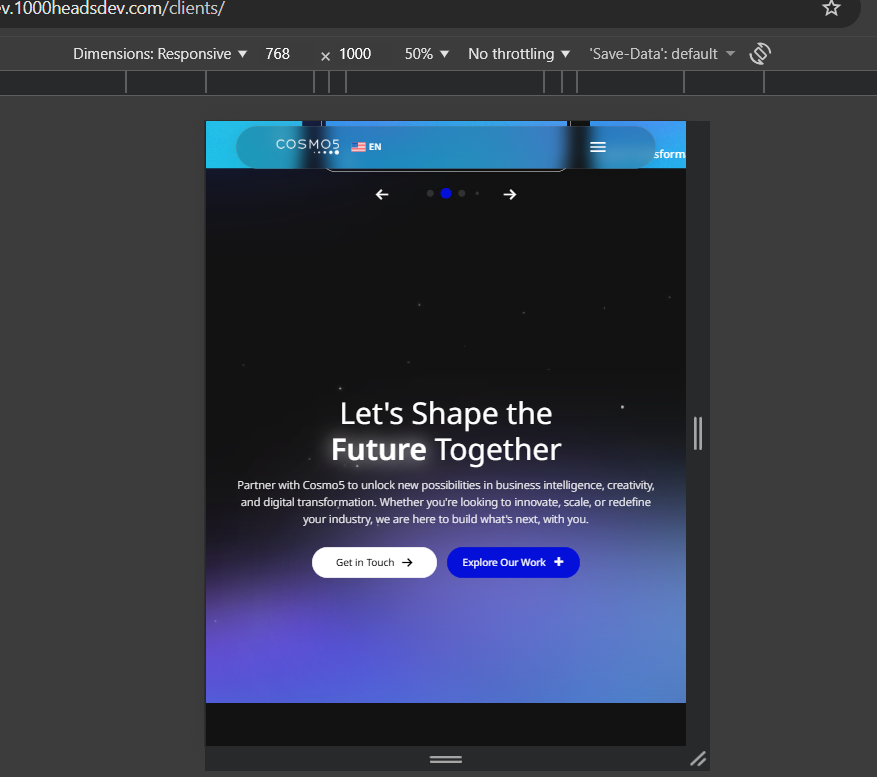
Task: Open the No throttling dropdown
Action: 519,54
